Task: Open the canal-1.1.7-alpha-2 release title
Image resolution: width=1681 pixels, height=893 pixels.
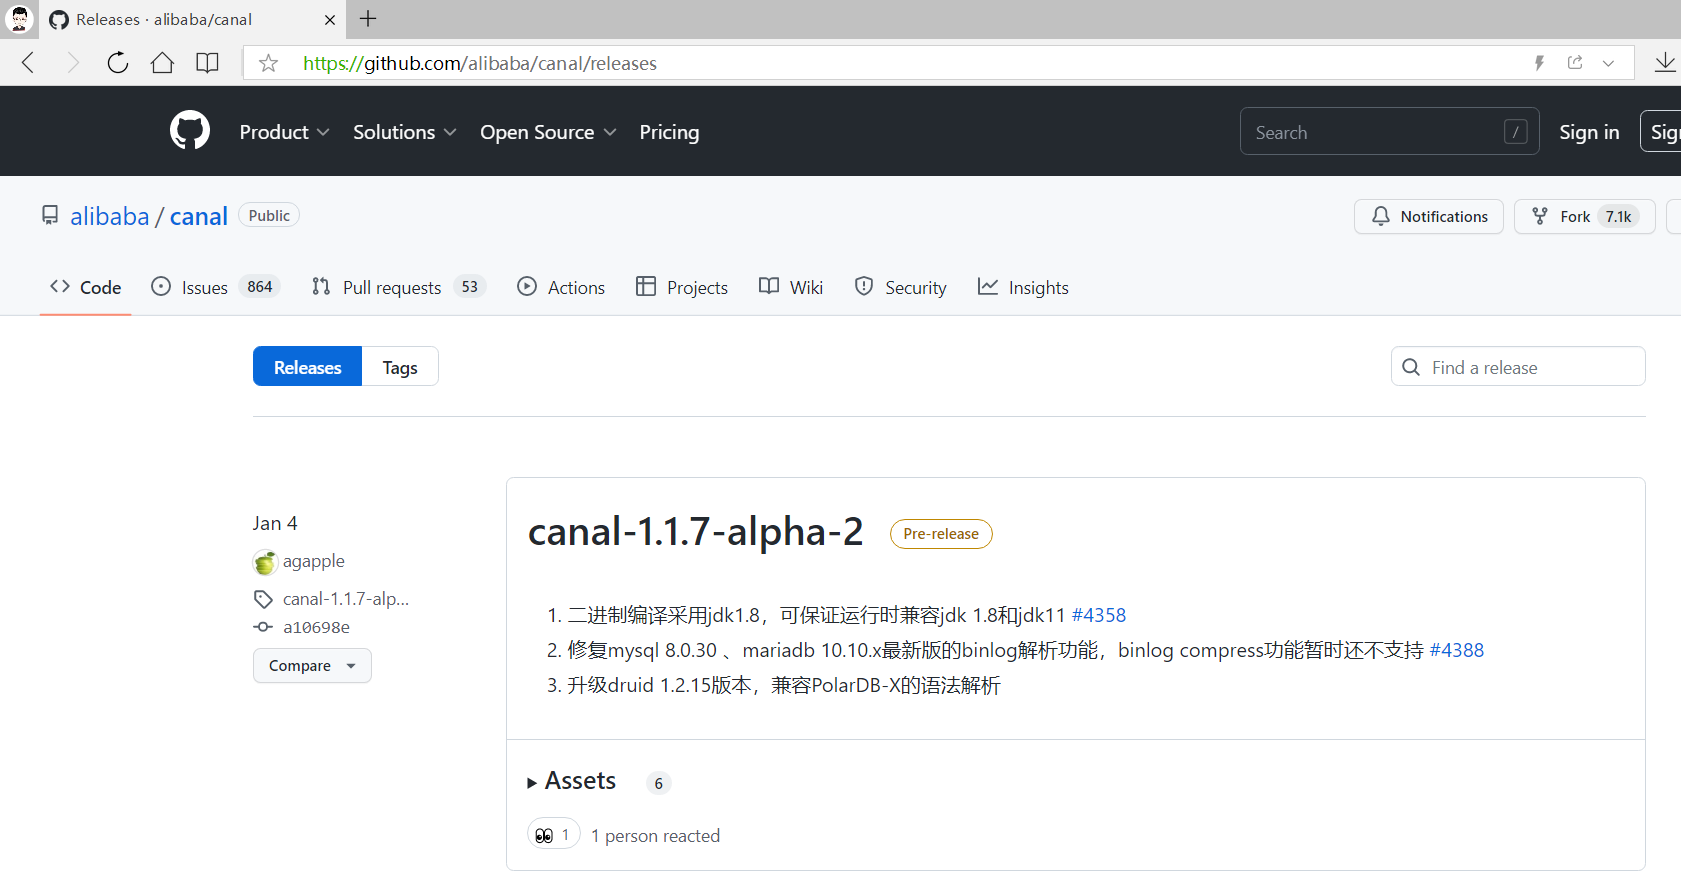Action: click(x=695, y=532)
